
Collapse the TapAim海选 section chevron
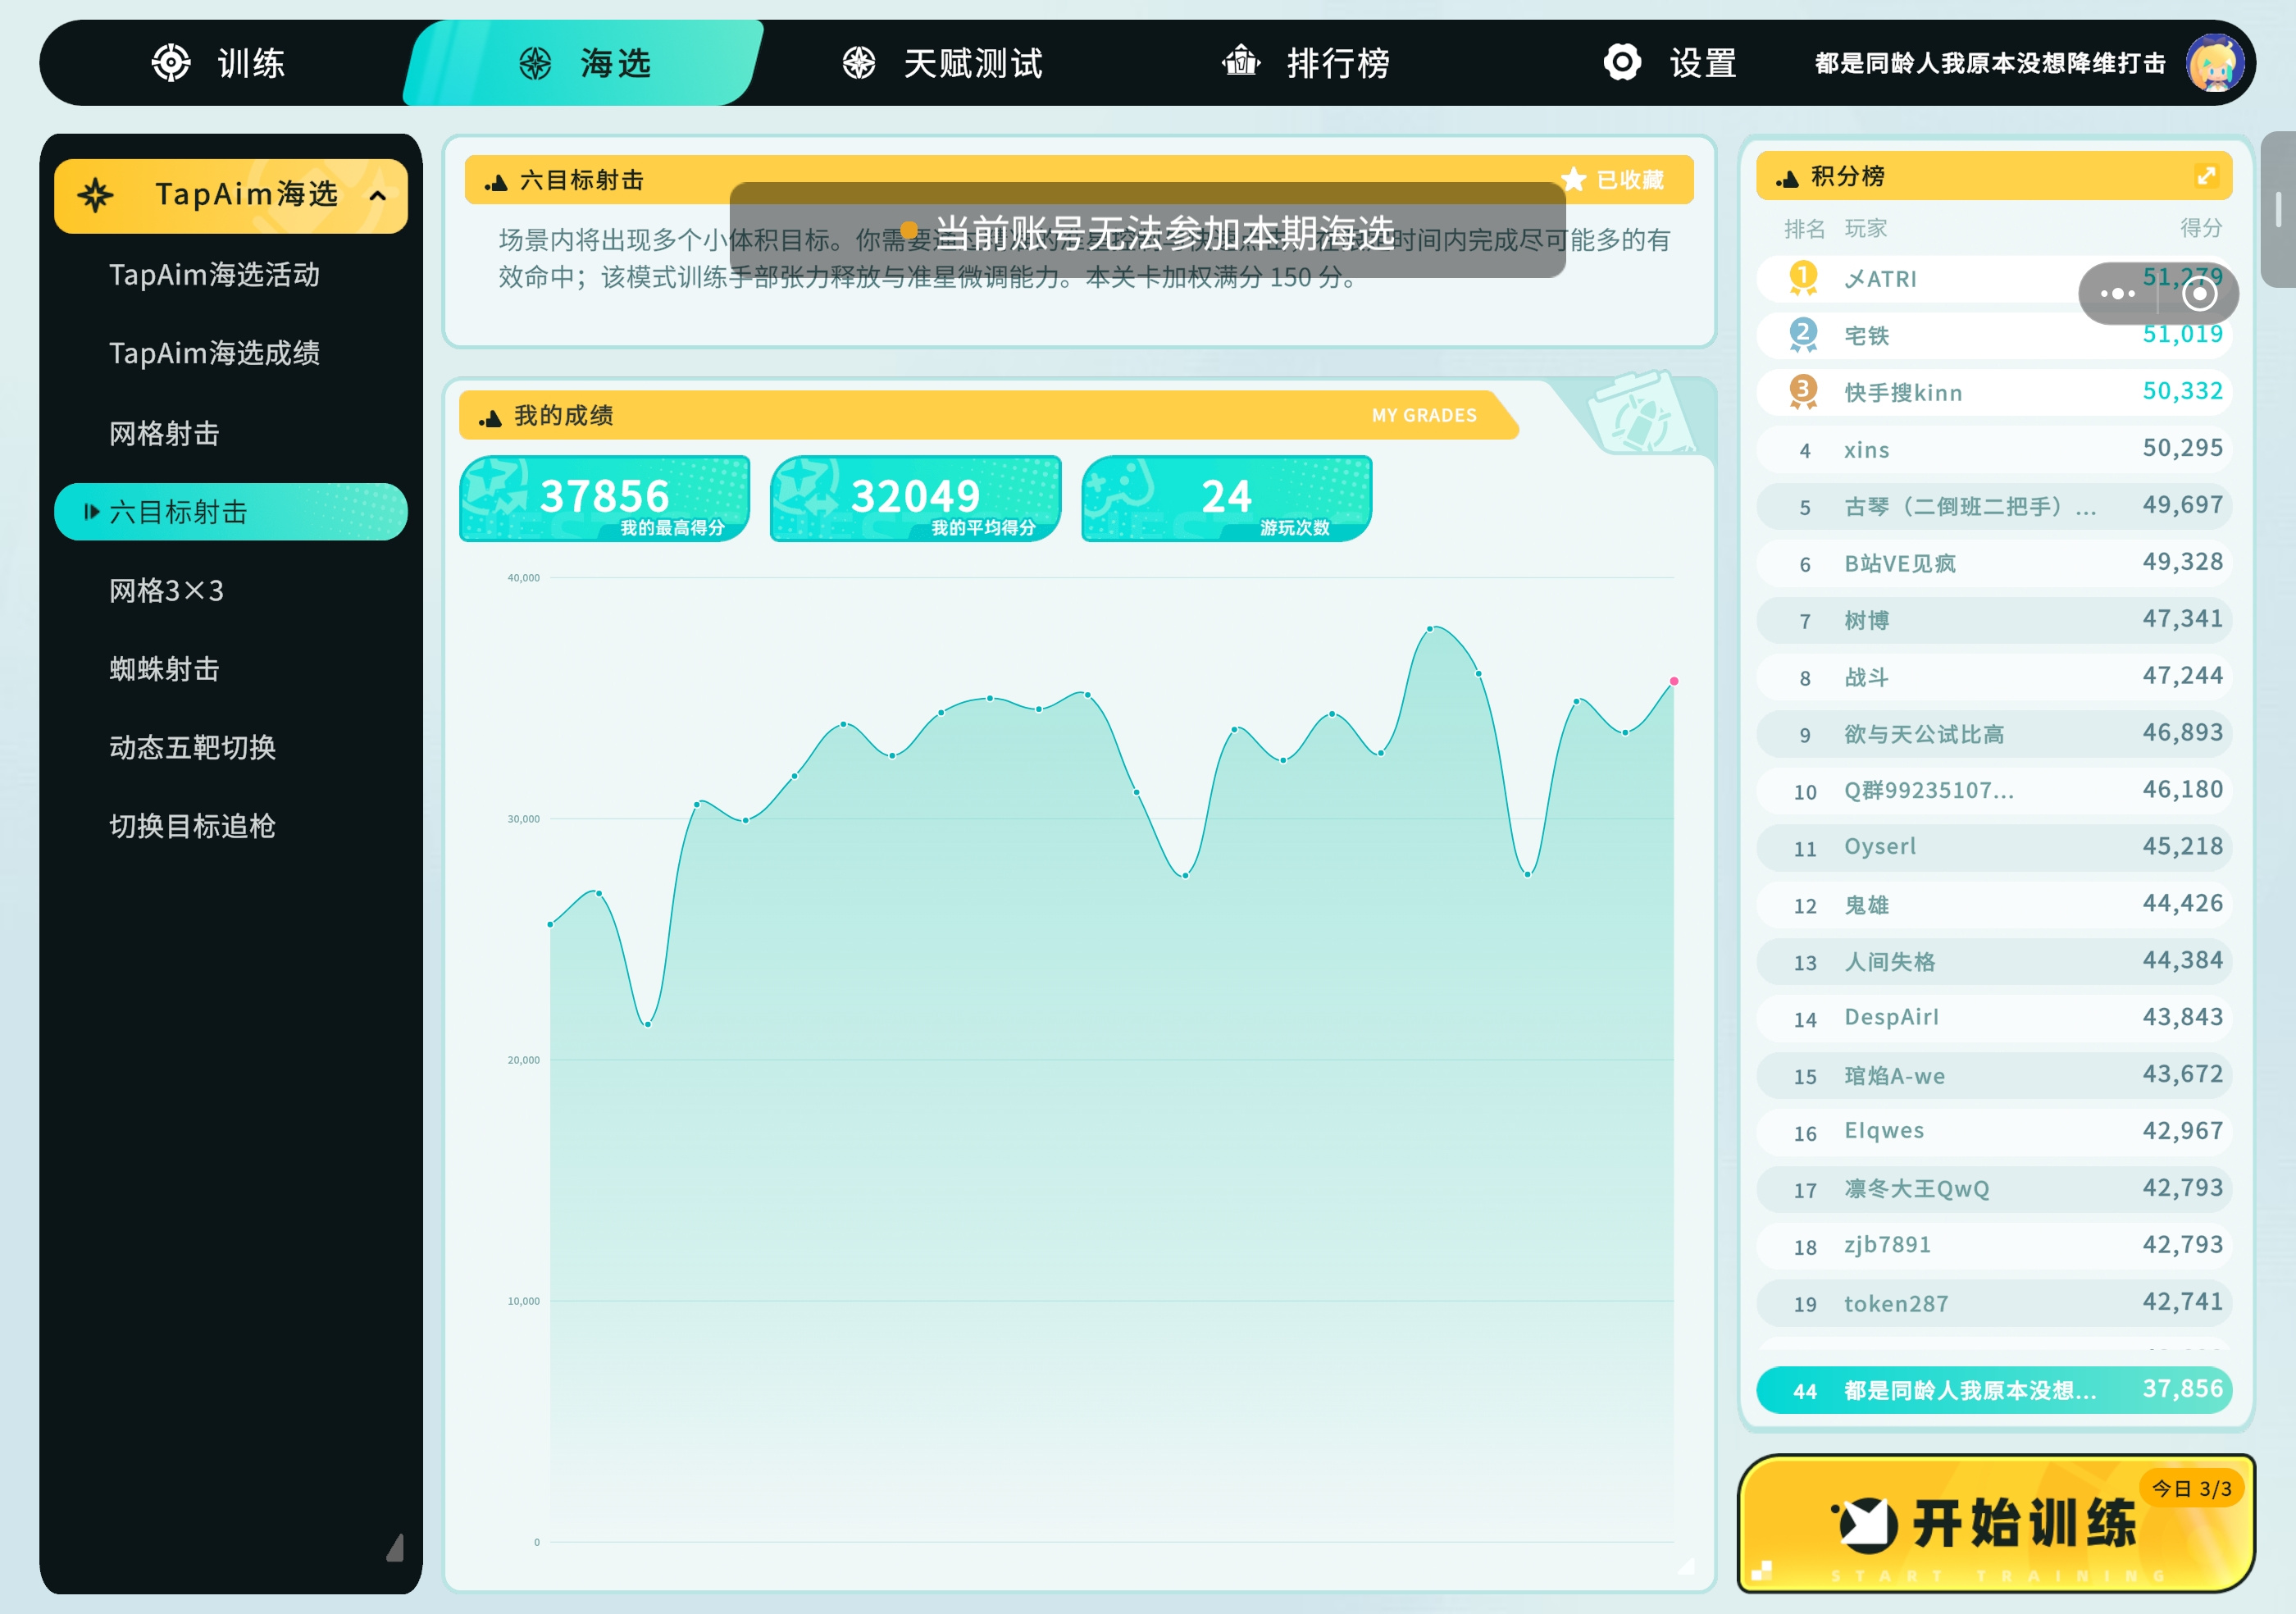[378, 196]
